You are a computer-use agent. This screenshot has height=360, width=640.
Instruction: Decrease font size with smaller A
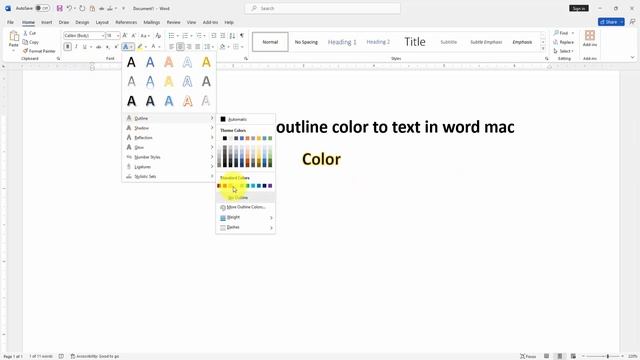pos(133,36)
